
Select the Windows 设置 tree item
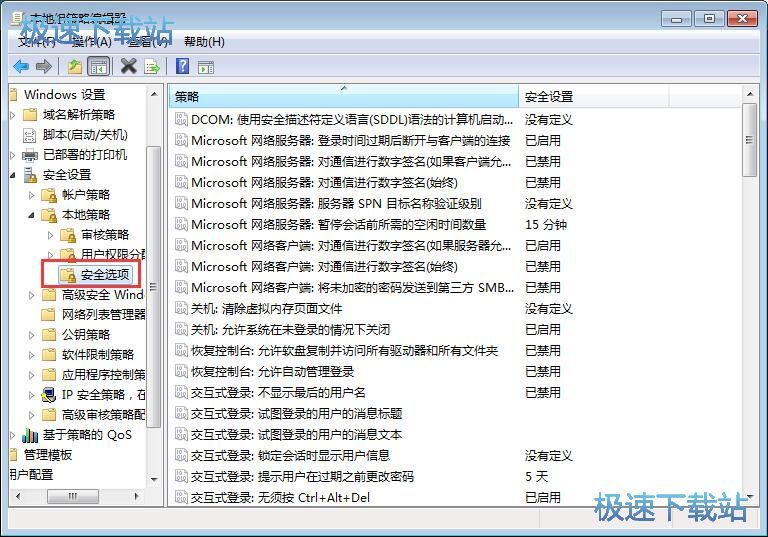tap(65, 95)
